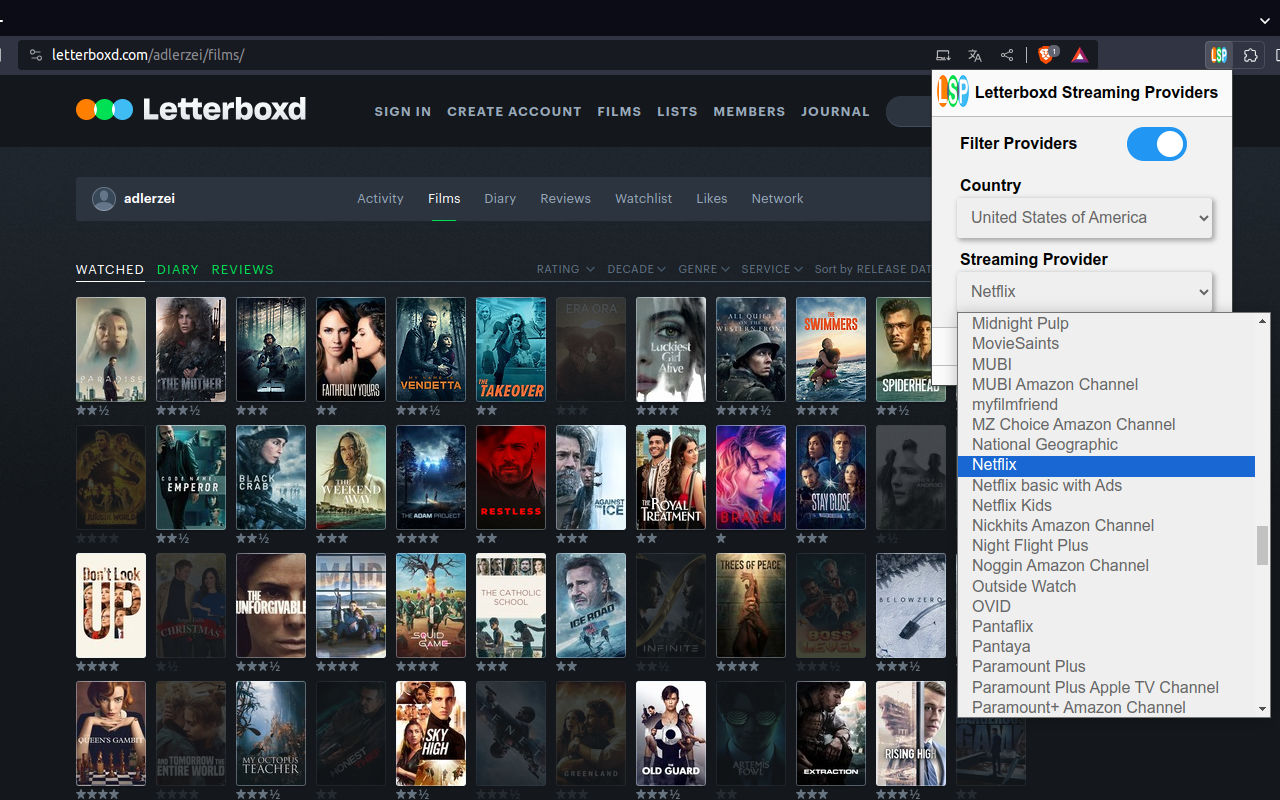Open the browser extensions puzzle icon
Viewport: 1280px width, 800px height.
1250,55
